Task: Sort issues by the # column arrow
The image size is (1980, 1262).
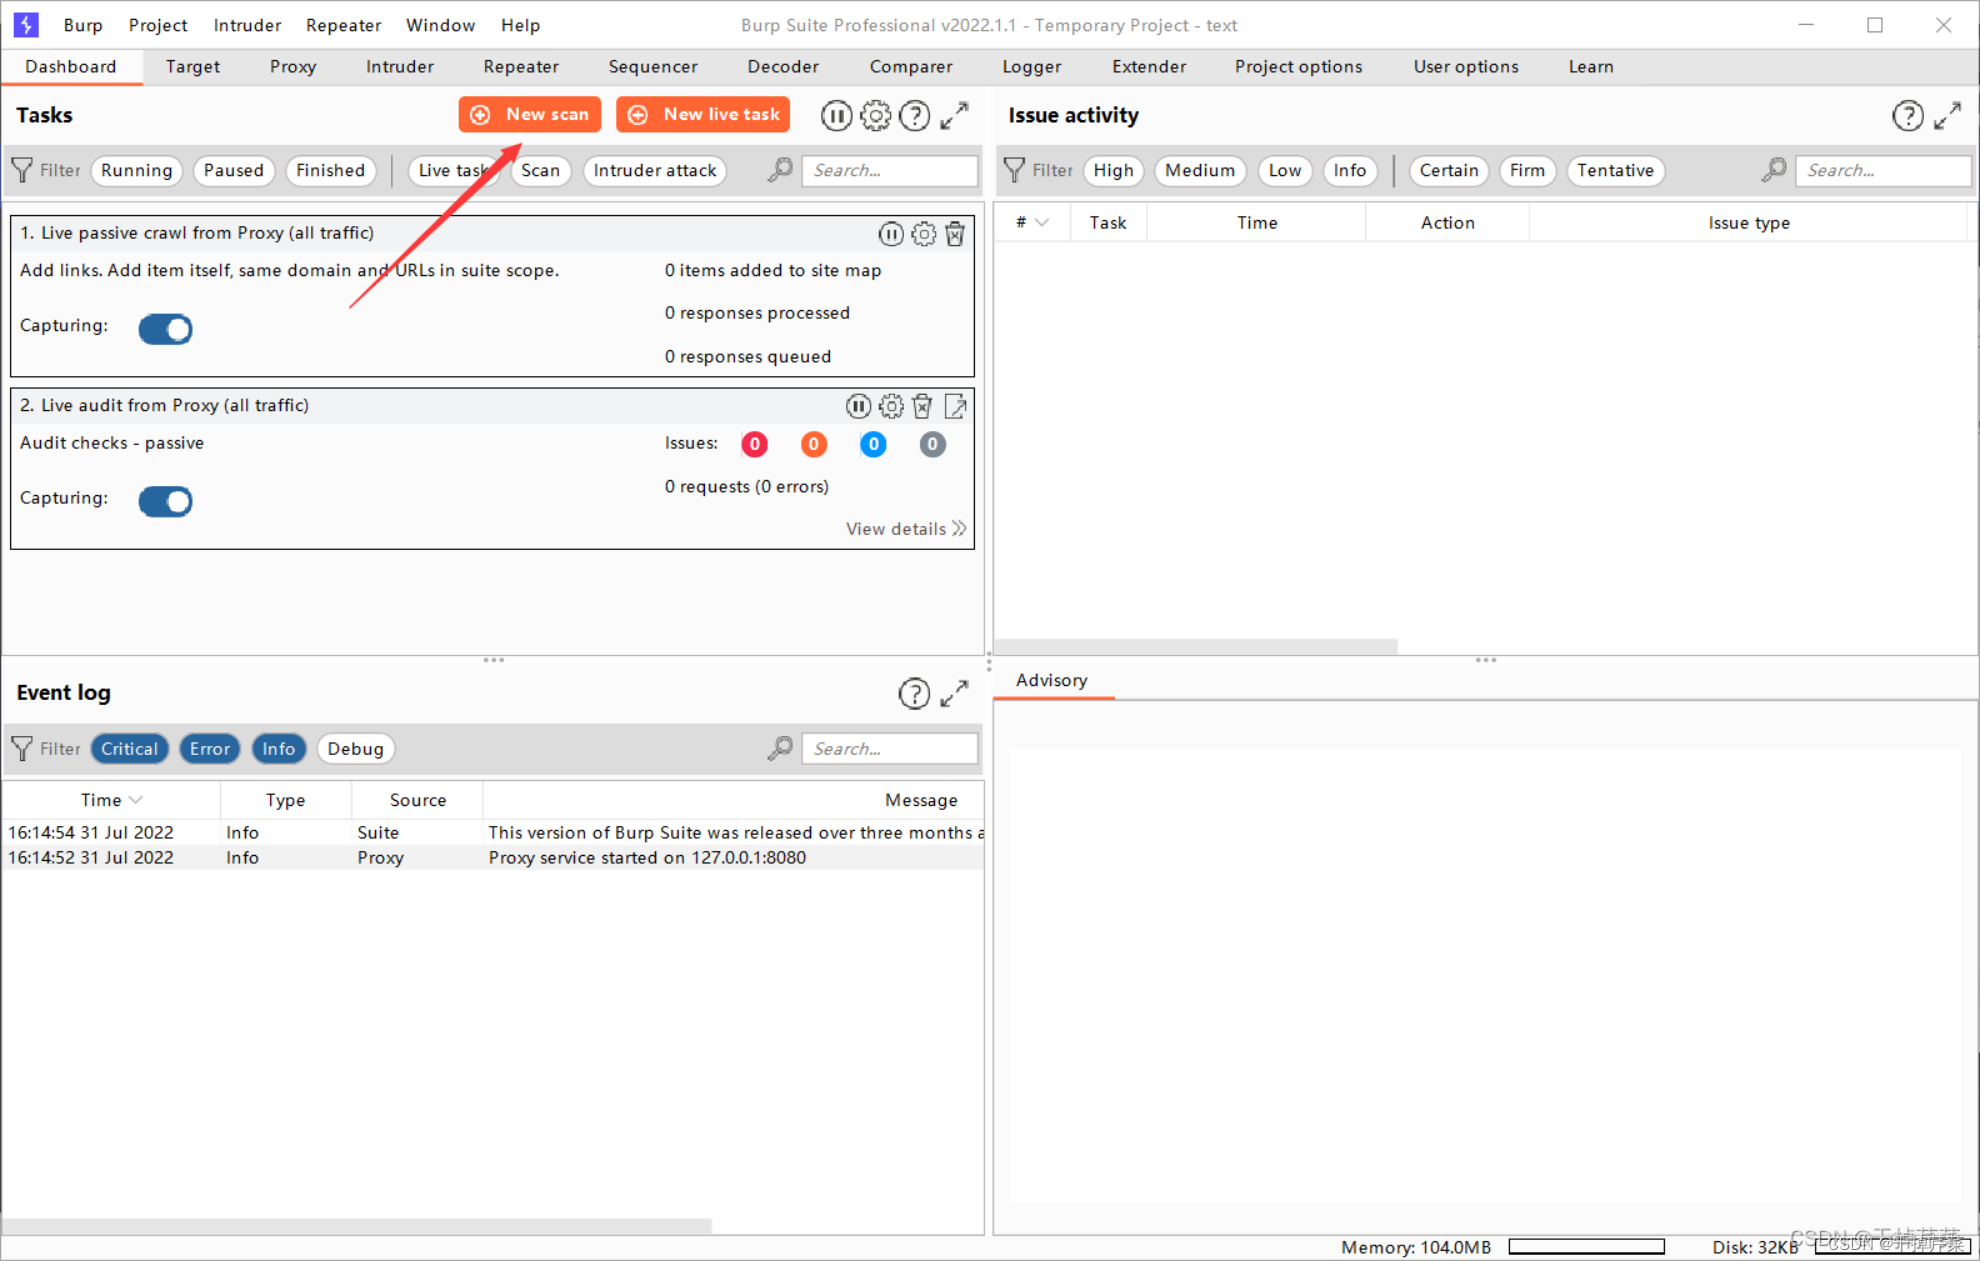Action: pyautogui.click(x=1042, y=223)
